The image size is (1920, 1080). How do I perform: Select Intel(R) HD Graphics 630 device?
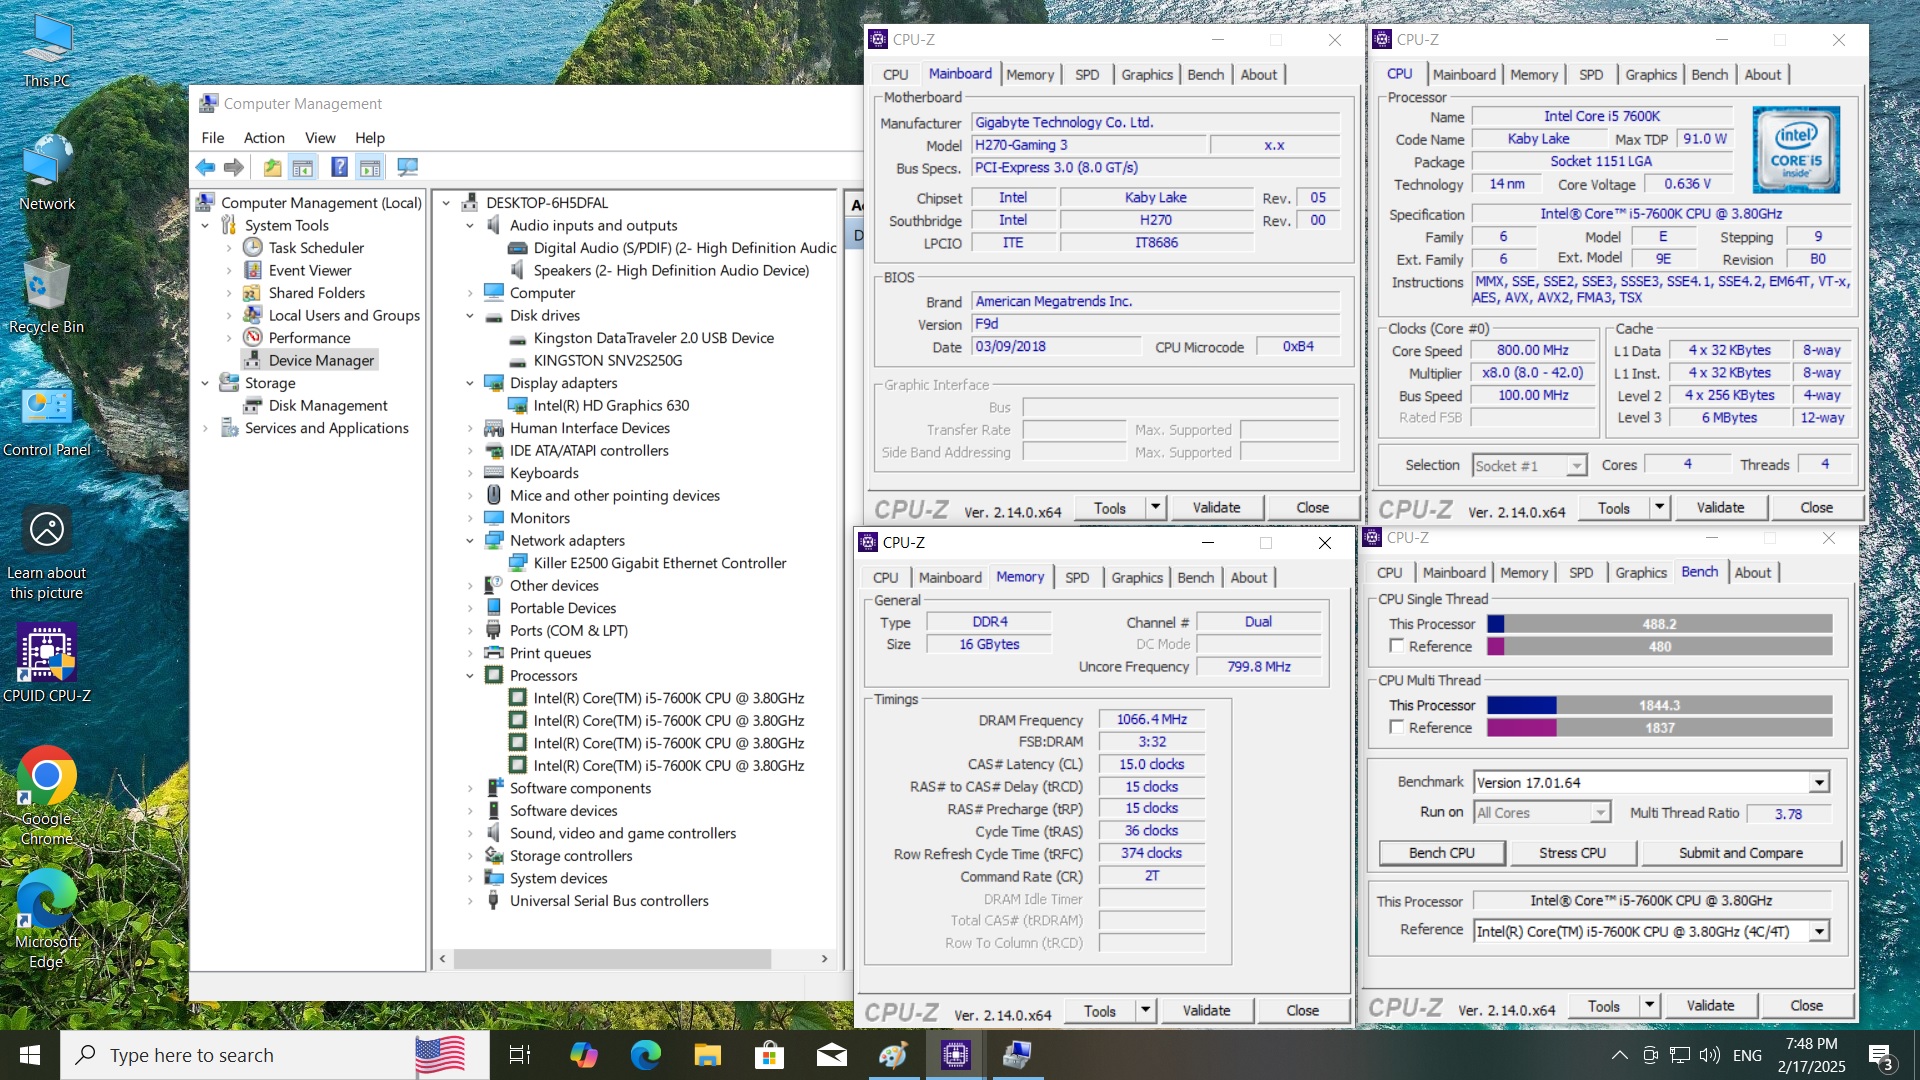click(611, 406)
